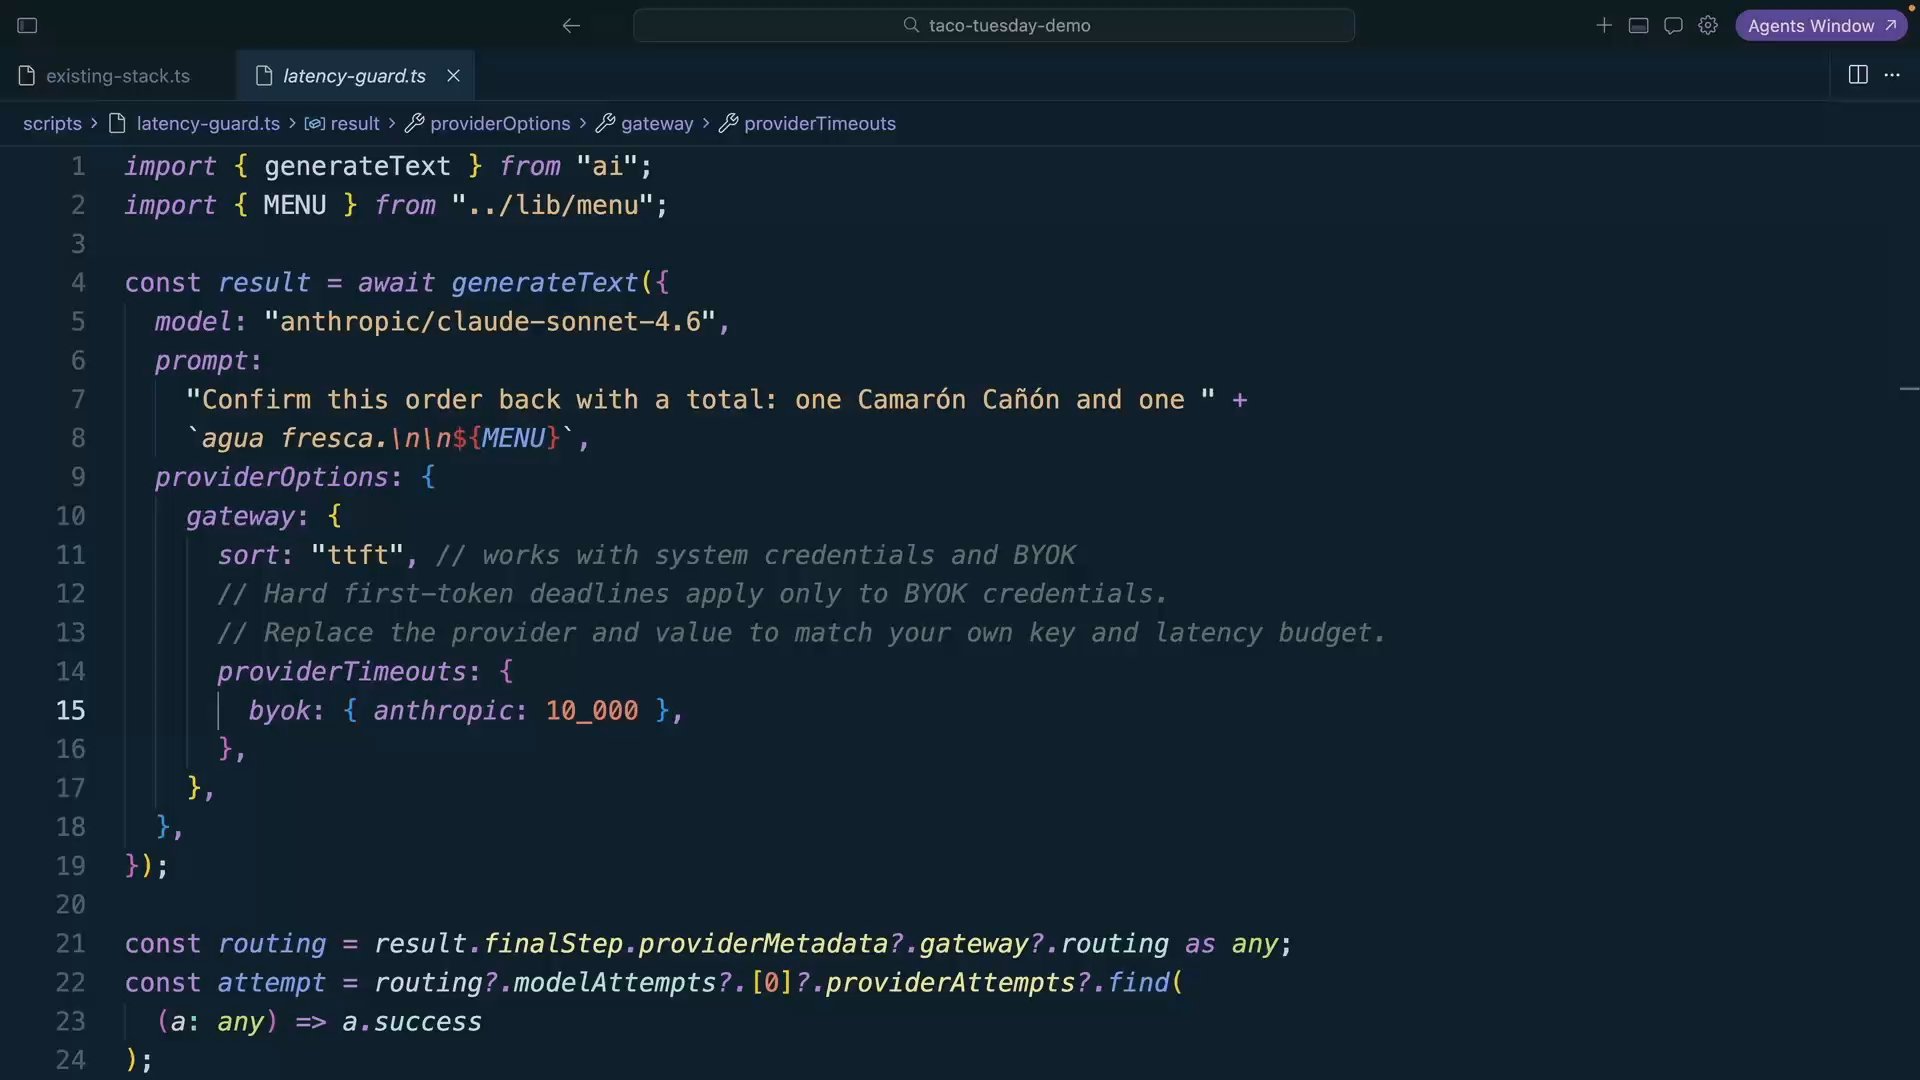Screen dimensions: 1920x1080
Task: Focus the taco-tuesday-demo search field
Action: point(994,25)
